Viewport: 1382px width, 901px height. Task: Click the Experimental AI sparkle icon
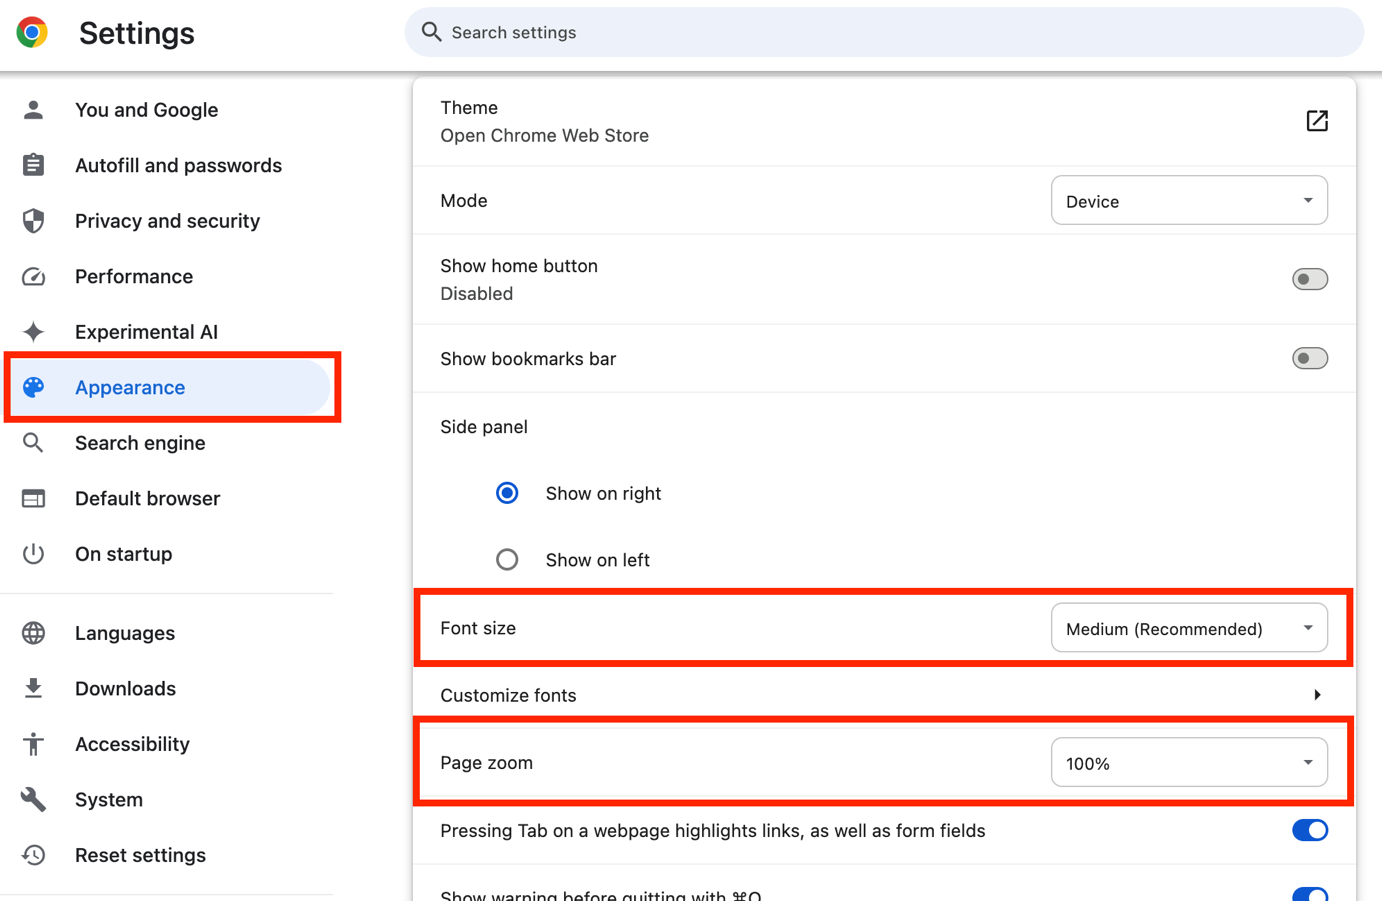pos(33,332)
